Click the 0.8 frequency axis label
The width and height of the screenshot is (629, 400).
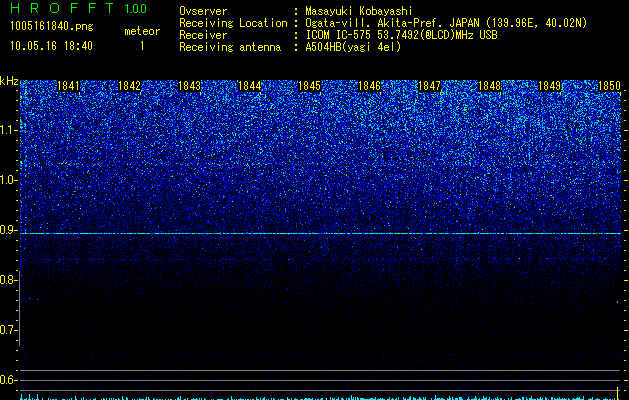pyautogui.click(x=9, y=280)
